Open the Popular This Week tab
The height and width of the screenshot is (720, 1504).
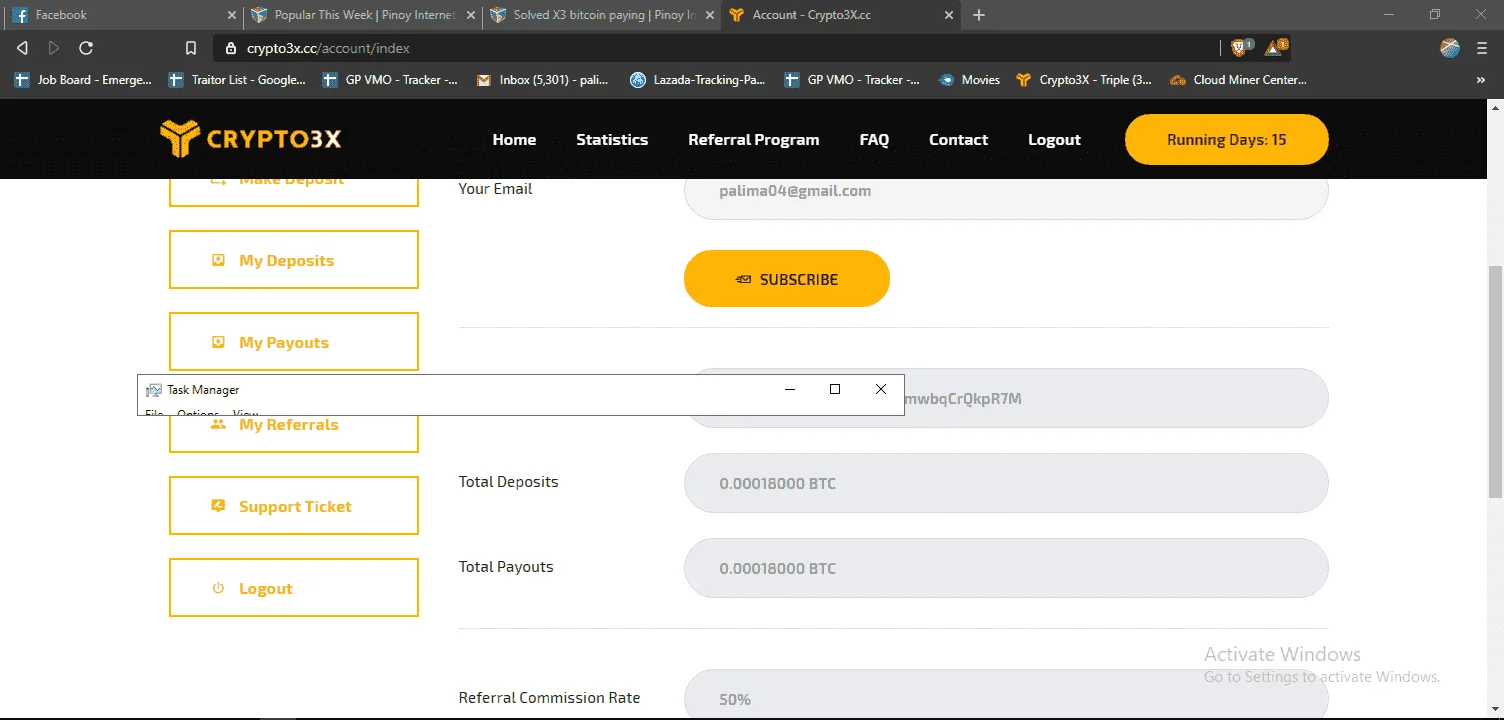click(x=362, y=15)
